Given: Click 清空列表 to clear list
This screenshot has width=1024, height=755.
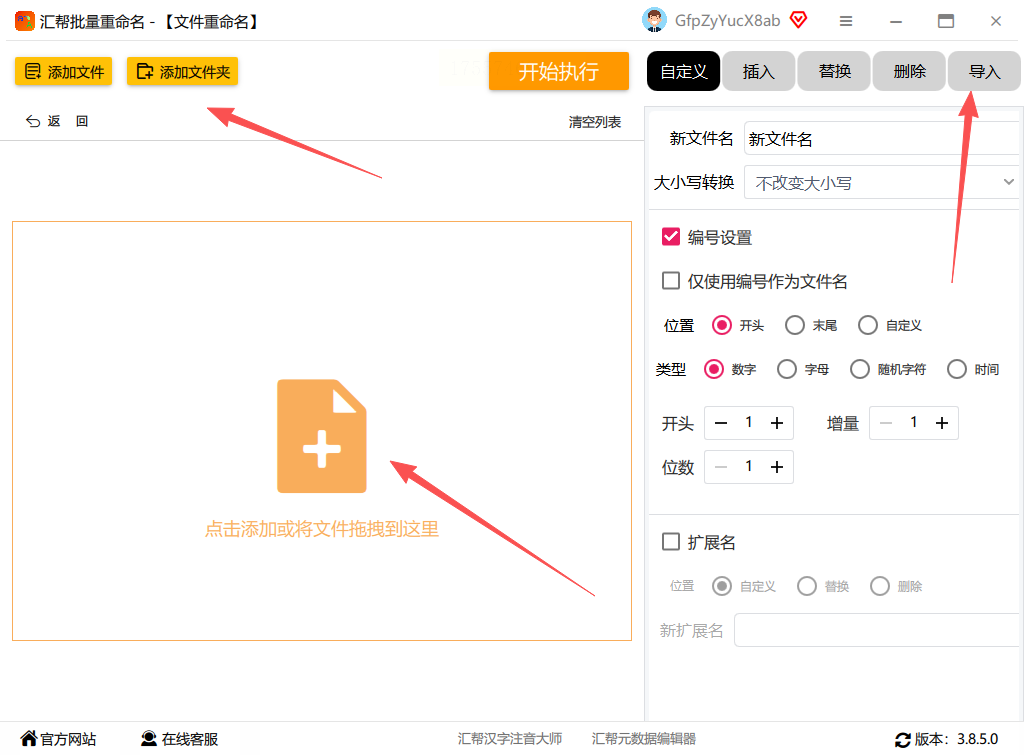Looking at the screenshot, I should coord(594,122).
